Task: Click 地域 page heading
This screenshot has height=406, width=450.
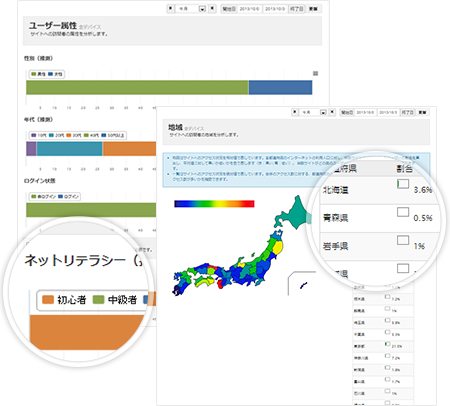Action: coord(175,127)
